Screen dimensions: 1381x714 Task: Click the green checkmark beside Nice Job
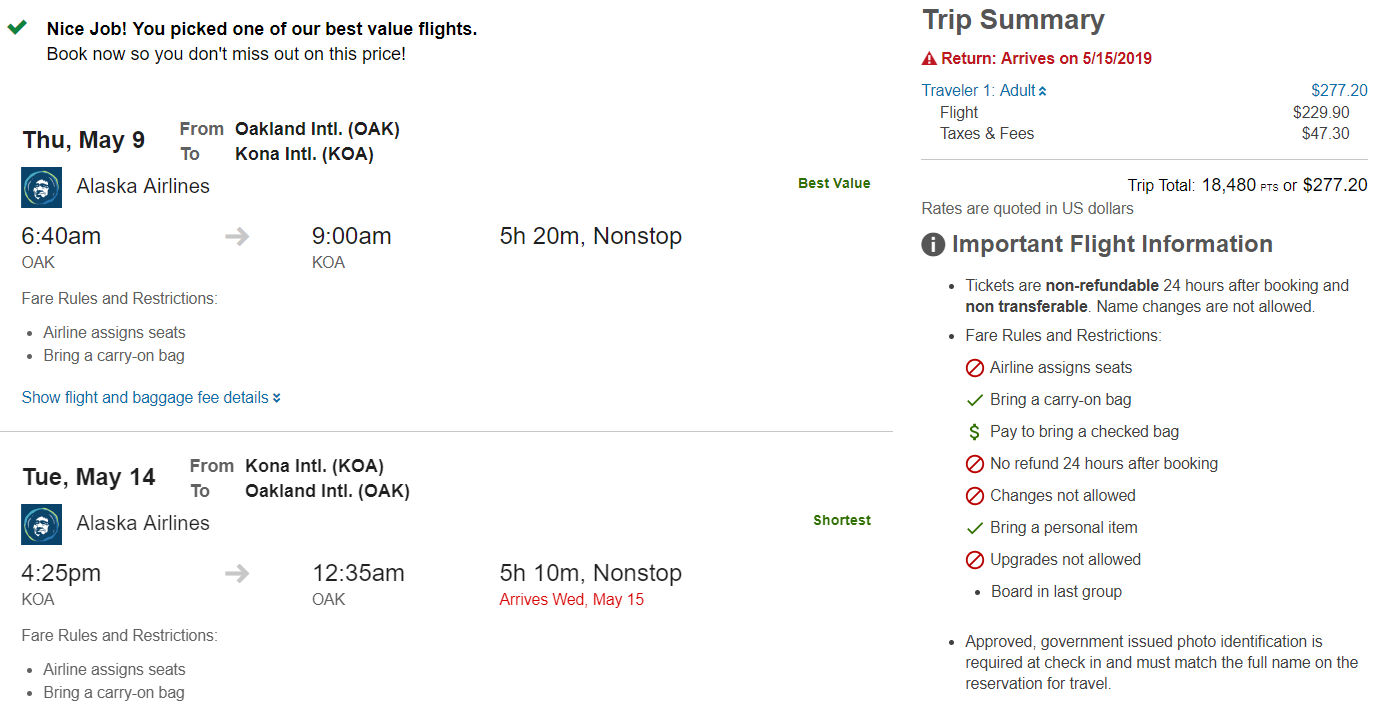coord(17,28)
